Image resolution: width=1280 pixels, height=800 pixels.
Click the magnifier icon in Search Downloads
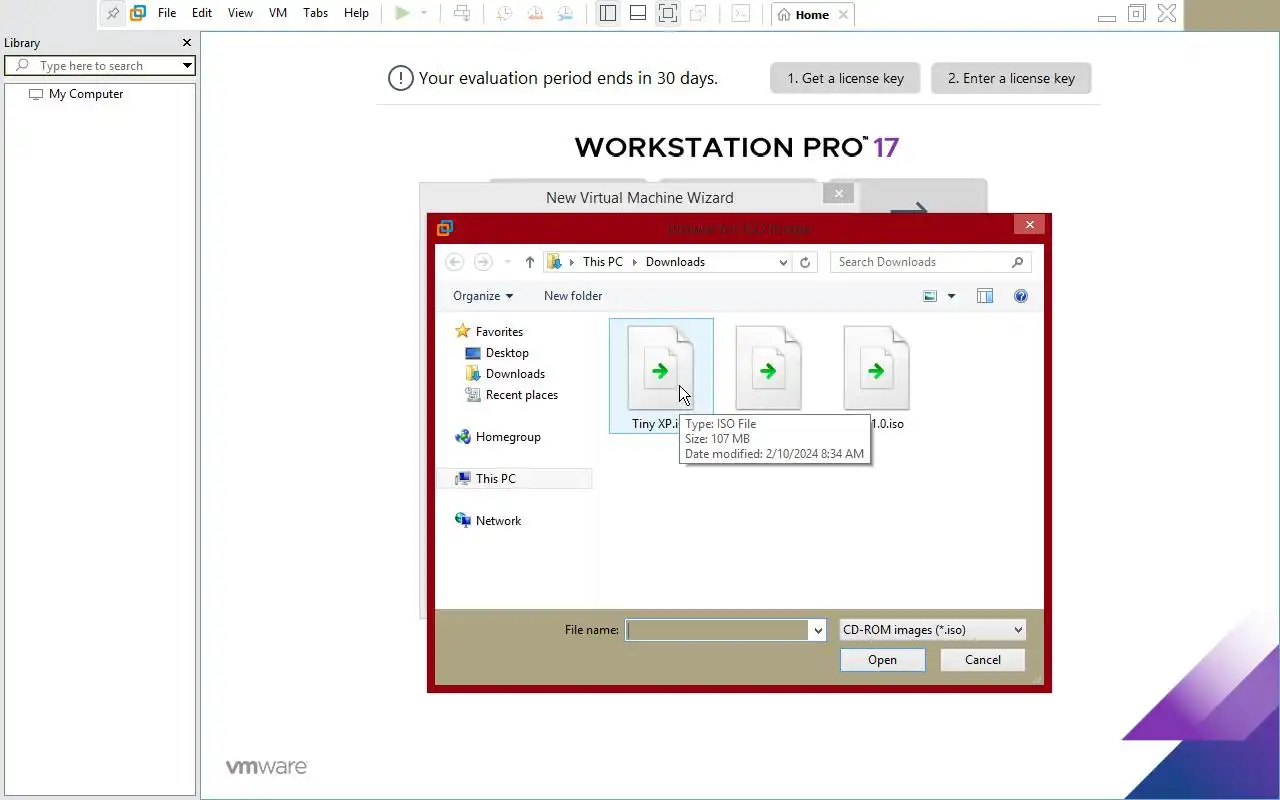(1018, 262)
